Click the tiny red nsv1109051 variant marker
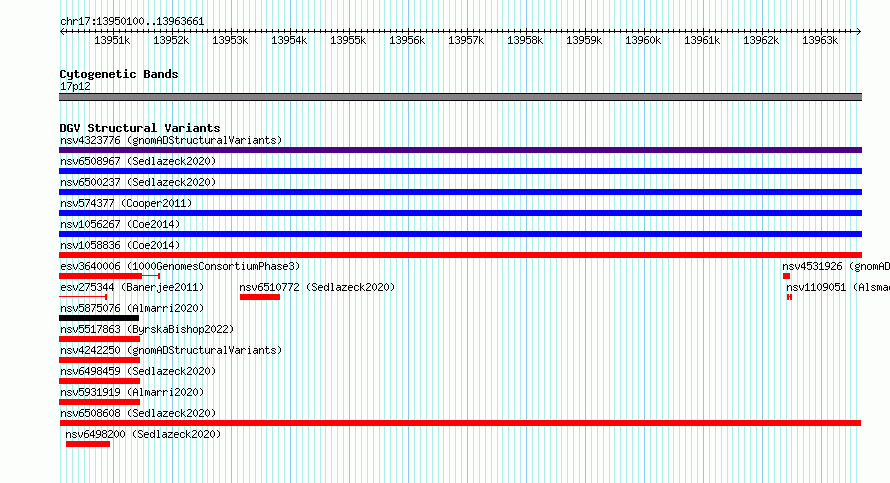The width and height of the screenshot is (890, 483). (x=790, y=297)
